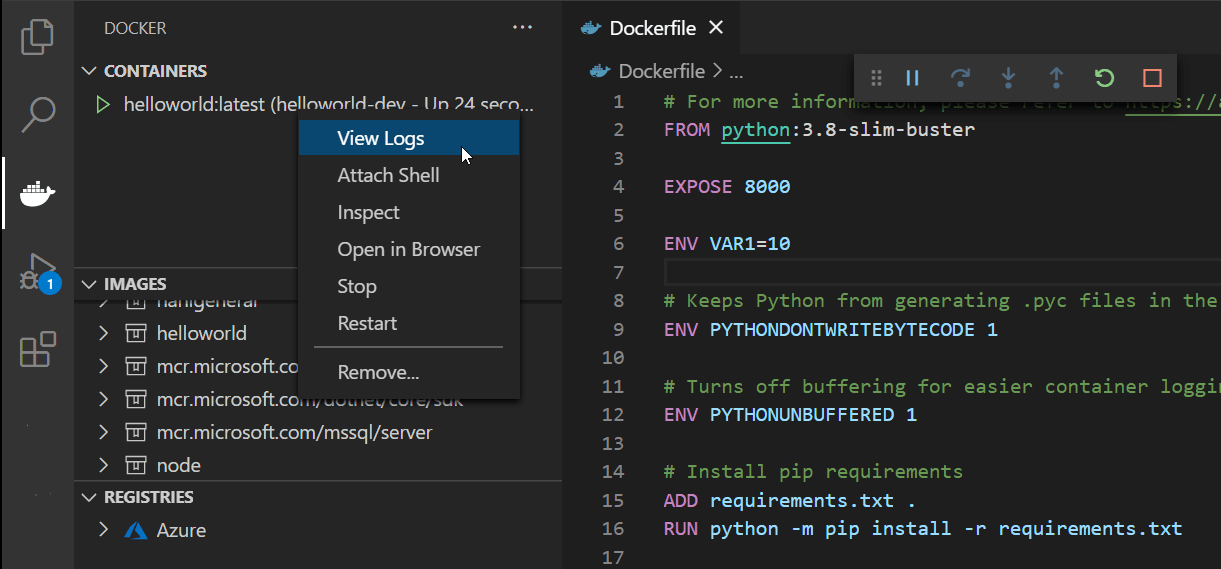Expand the Azure registry node
The width and height of the screenshot is (1221, 569).
coord(104,530)
